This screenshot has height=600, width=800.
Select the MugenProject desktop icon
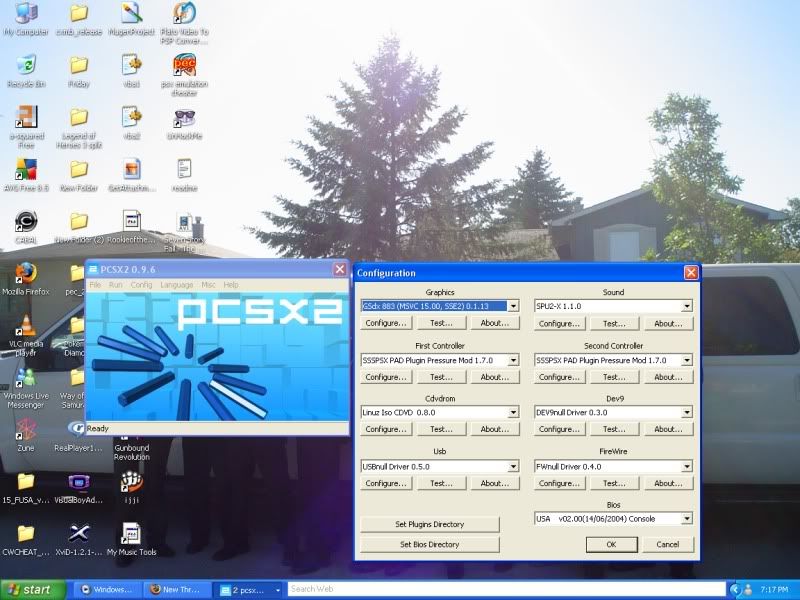pos(131,19)
